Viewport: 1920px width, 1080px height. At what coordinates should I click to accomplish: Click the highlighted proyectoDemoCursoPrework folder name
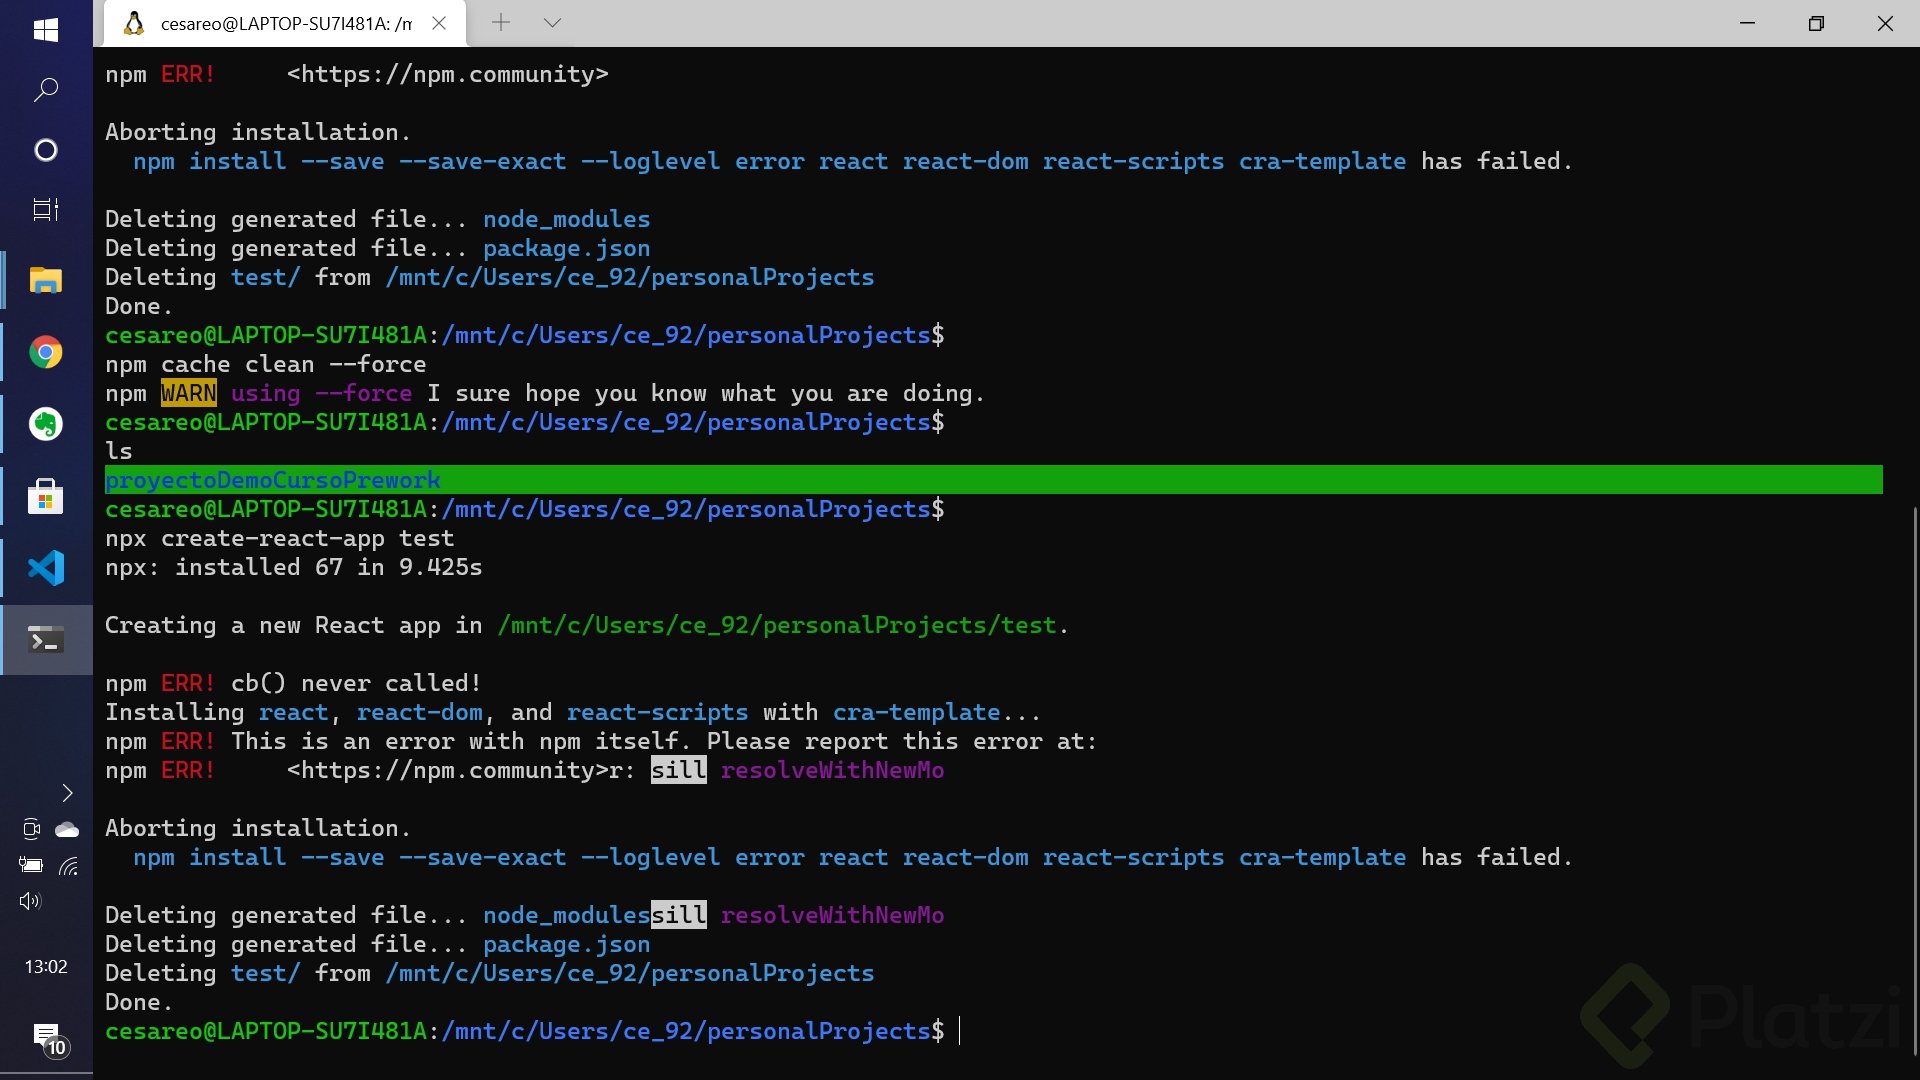tap(273, 480)
